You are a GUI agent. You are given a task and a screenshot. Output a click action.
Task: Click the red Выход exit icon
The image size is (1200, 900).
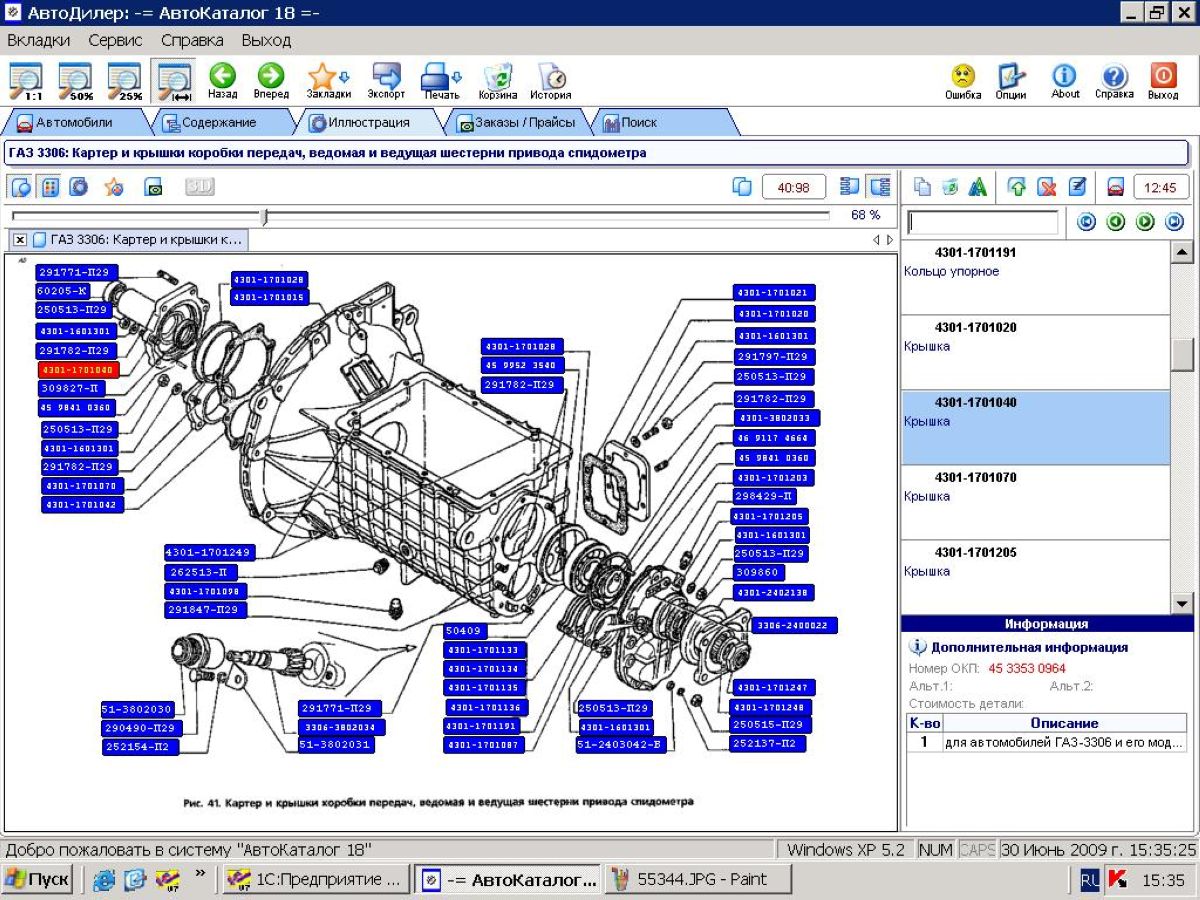[x=1163, y=81]
